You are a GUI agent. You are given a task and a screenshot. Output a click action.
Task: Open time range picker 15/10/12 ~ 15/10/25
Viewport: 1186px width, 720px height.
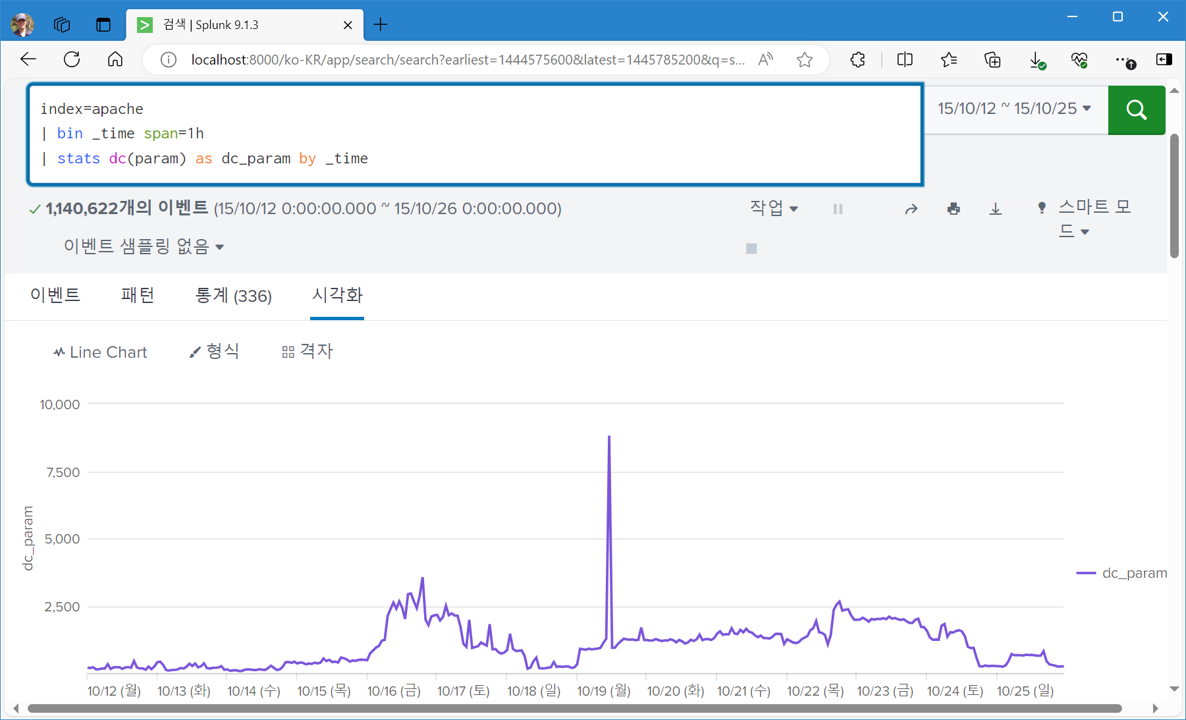1014,109
